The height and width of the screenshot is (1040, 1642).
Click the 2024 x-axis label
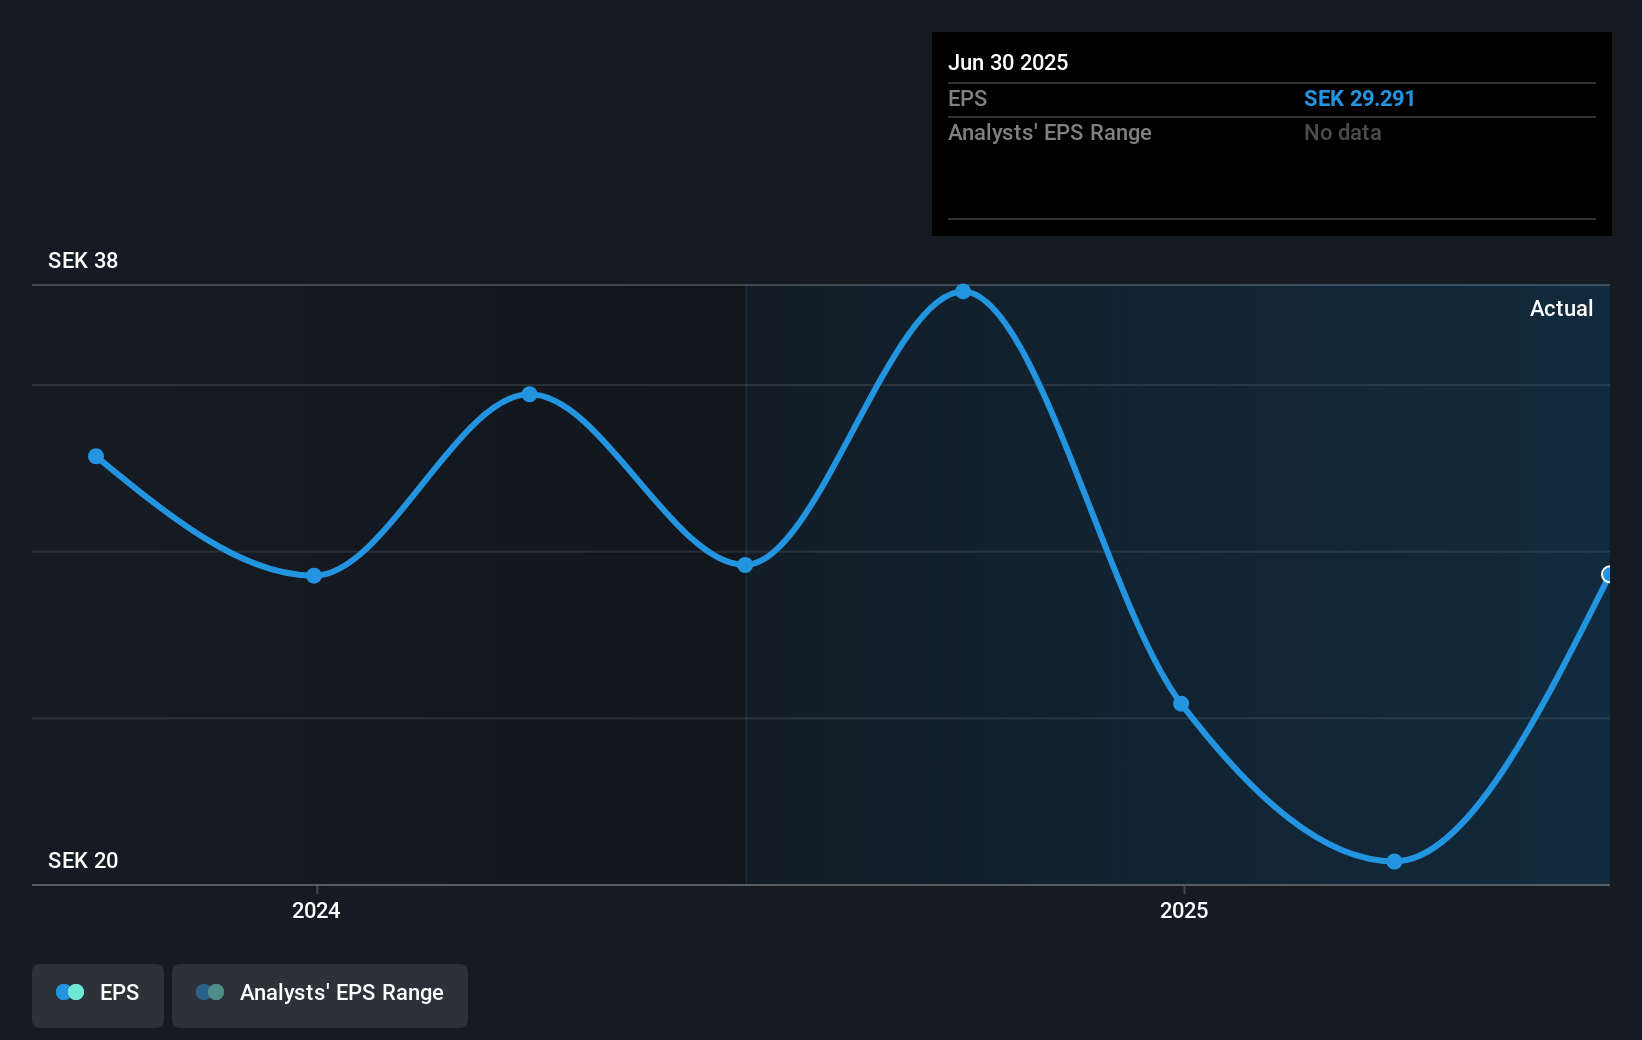(316, 910)
